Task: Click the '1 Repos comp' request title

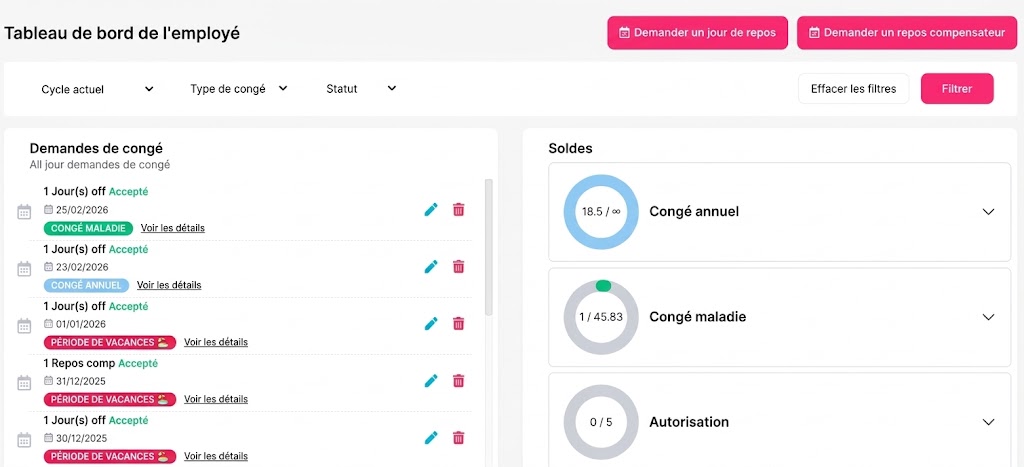Action: click(x=79, y=363)
